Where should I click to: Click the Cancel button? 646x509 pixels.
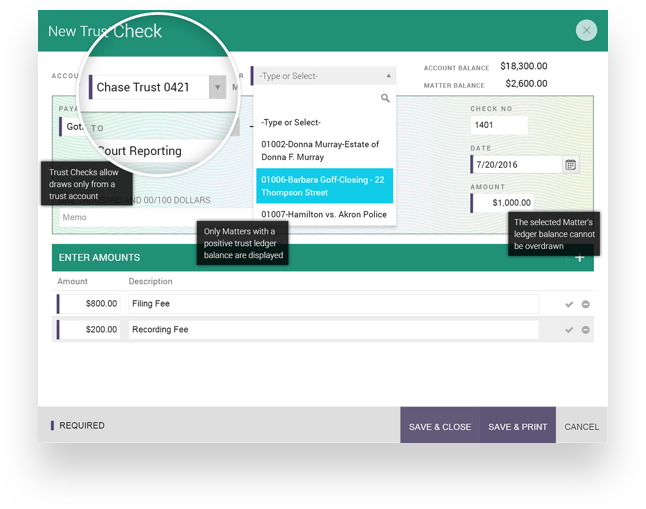point(581,427)
